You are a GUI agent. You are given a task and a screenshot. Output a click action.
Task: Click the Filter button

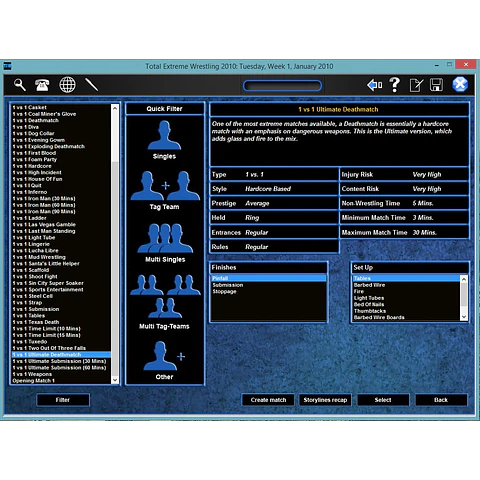point(63,400)
